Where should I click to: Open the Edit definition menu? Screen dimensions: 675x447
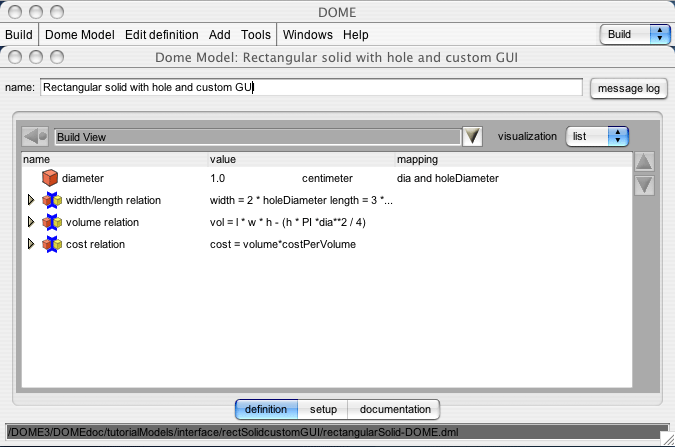tap(162, 34)
